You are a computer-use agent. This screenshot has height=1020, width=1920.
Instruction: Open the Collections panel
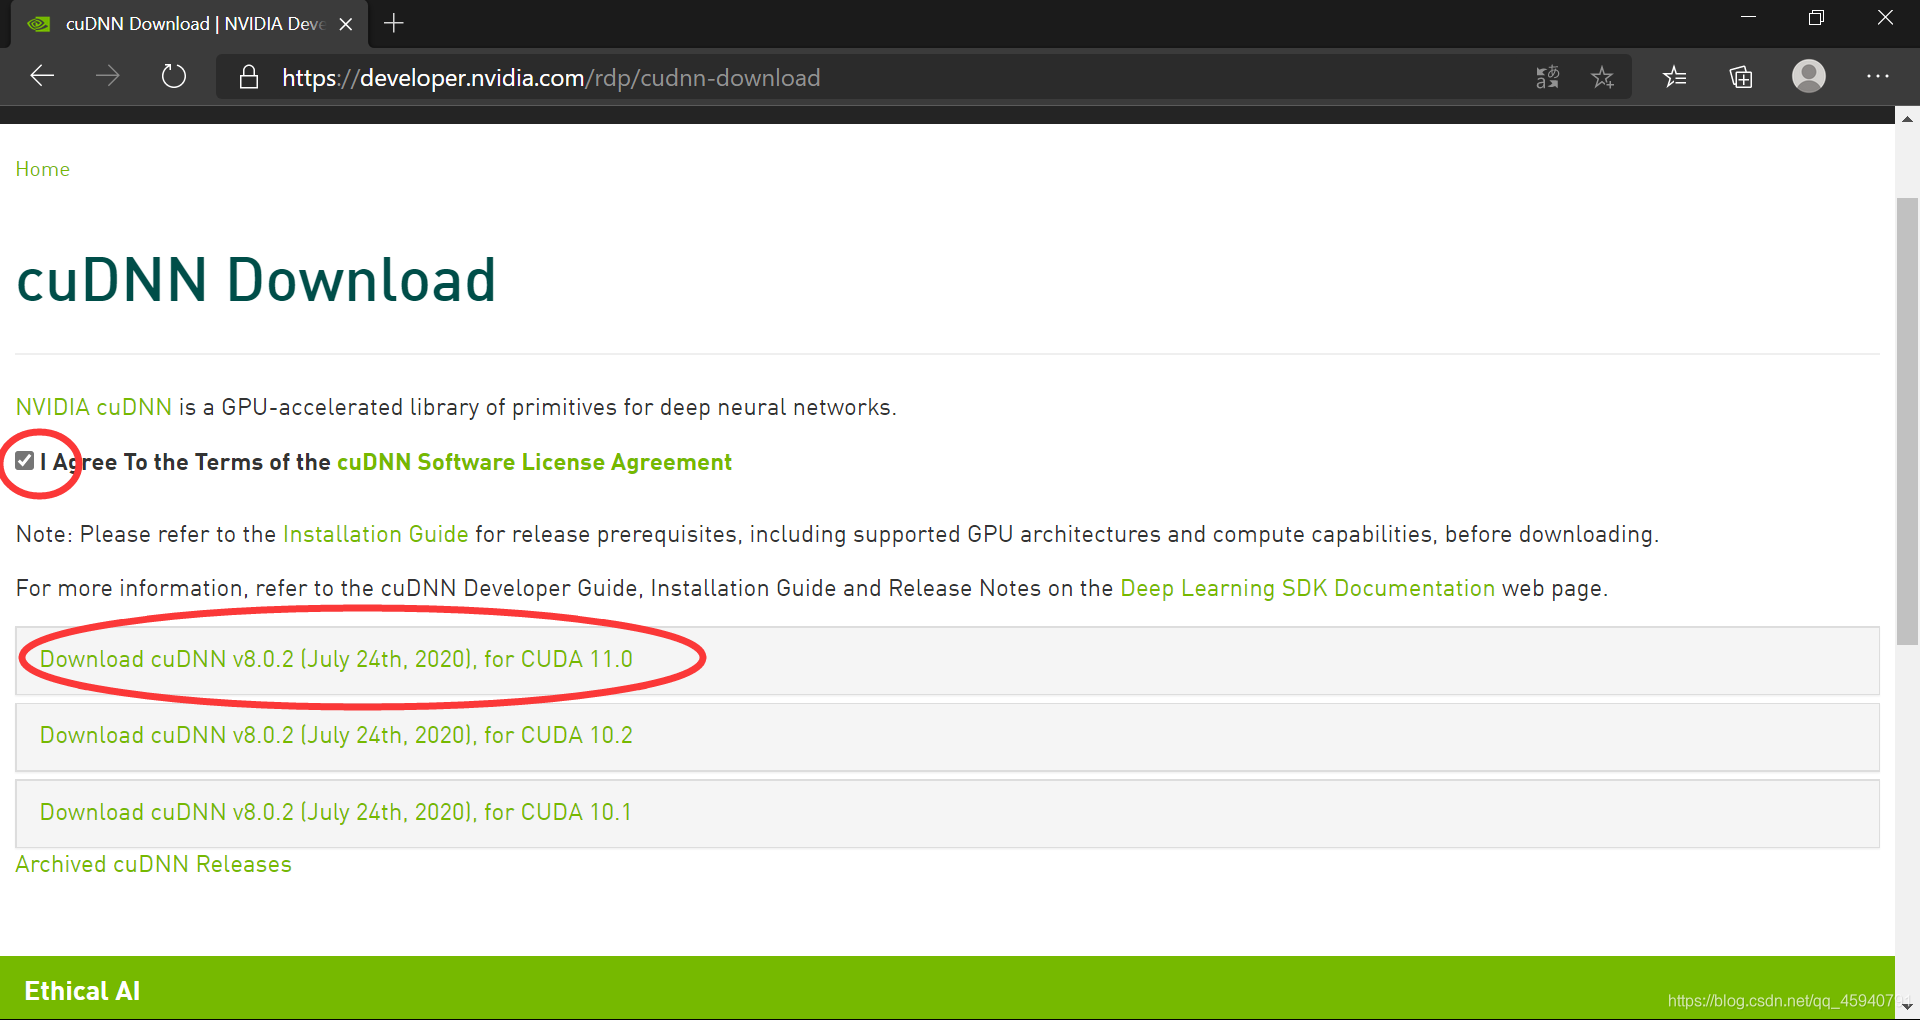(1741, 77)
